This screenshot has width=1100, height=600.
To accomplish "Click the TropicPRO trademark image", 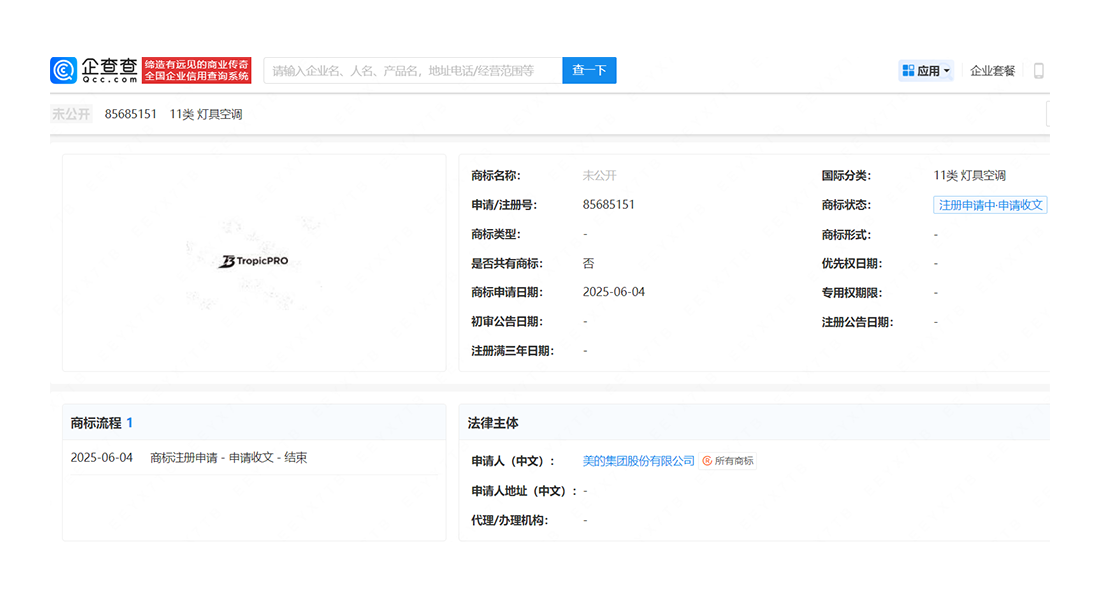I will pos(254,261).
